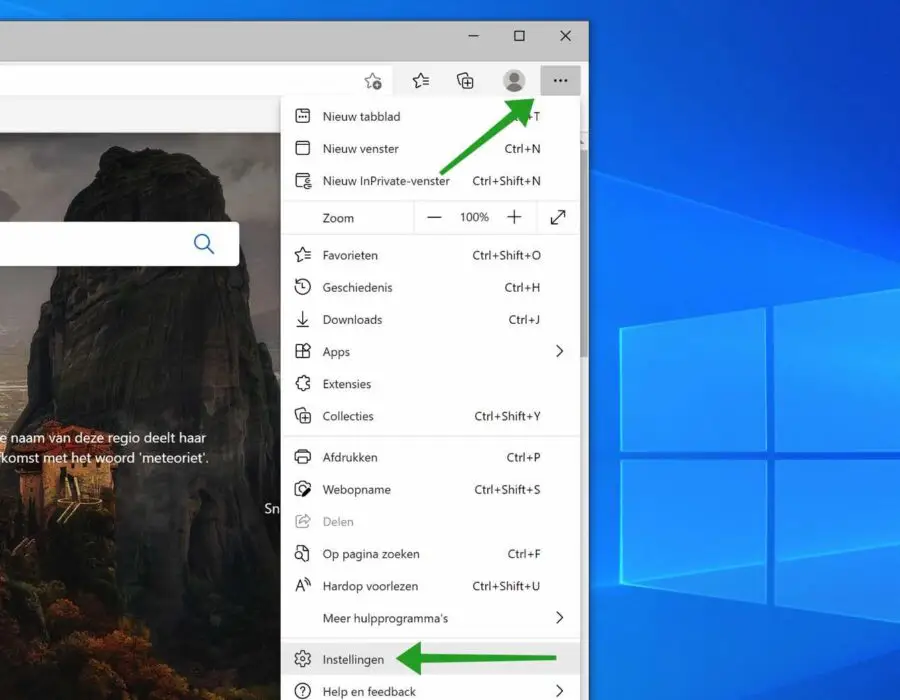Open Favorieten from the menu
This screenshot has height=700, width=900.
click(x=430, y=255)
